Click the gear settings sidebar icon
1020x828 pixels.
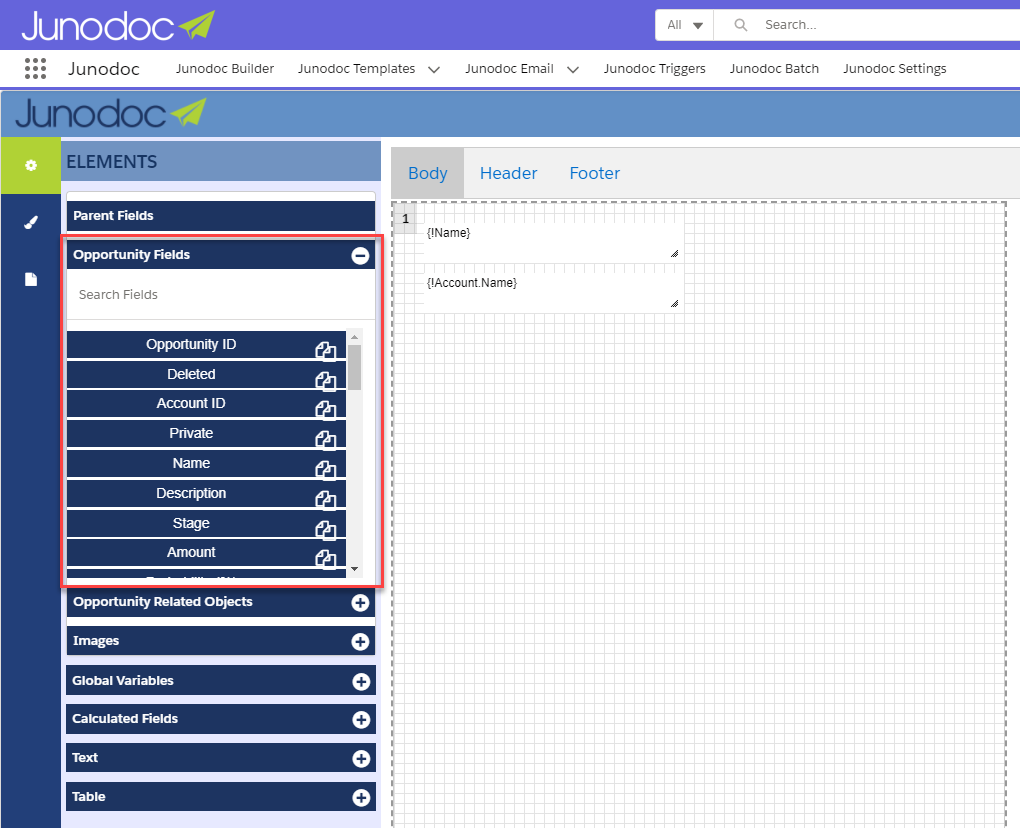pyautogui.click(x=31, y=165)
